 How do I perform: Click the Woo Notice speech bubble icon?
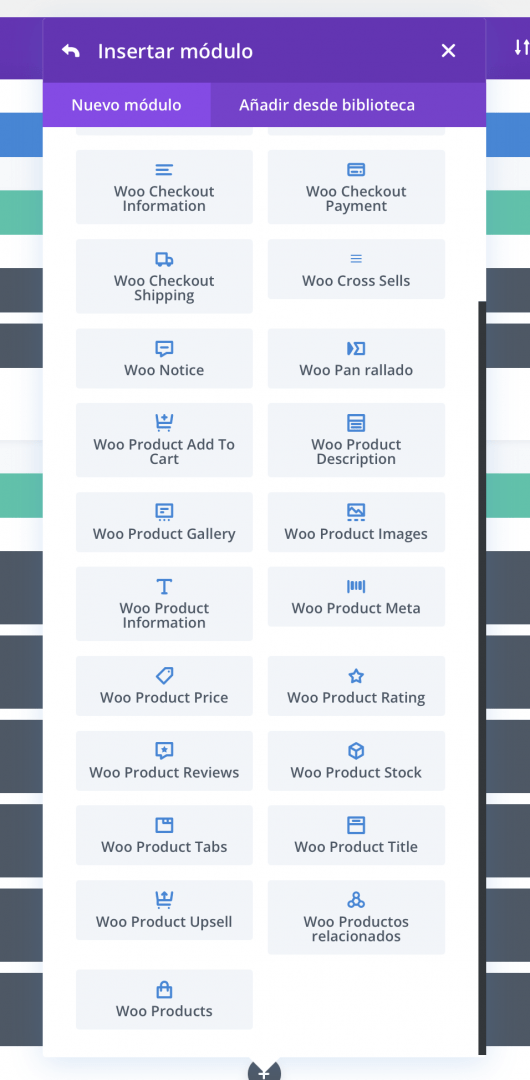[164, 349]
